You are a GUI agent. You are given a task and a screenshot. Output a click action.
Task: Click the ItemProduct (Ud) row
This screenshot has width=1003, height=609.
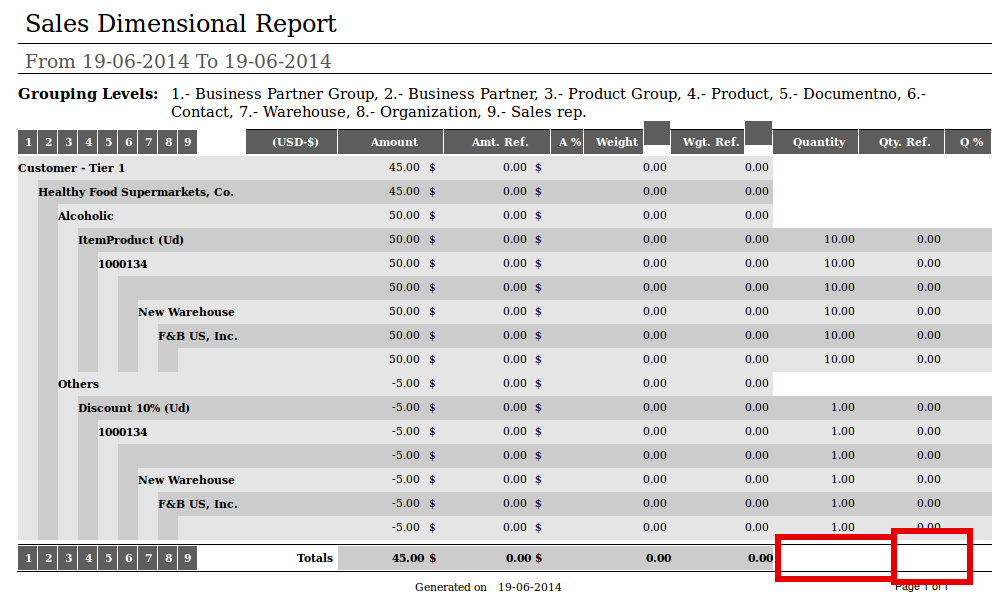[x=131, y=240]
